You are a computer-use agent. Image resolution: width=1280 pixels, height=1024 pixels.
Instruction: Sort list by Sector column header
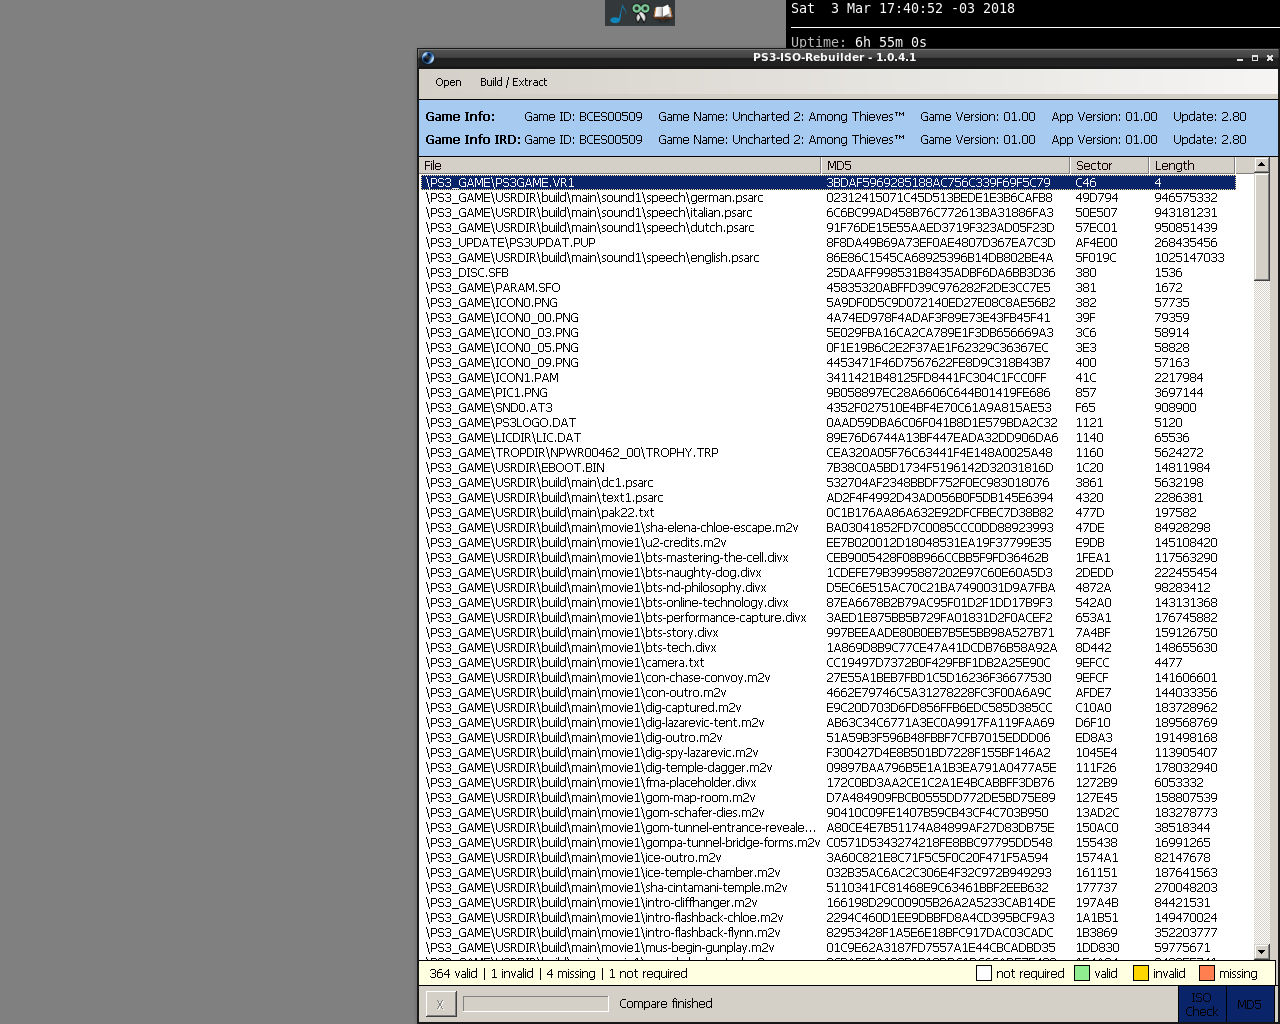(x=1109, y=165)
